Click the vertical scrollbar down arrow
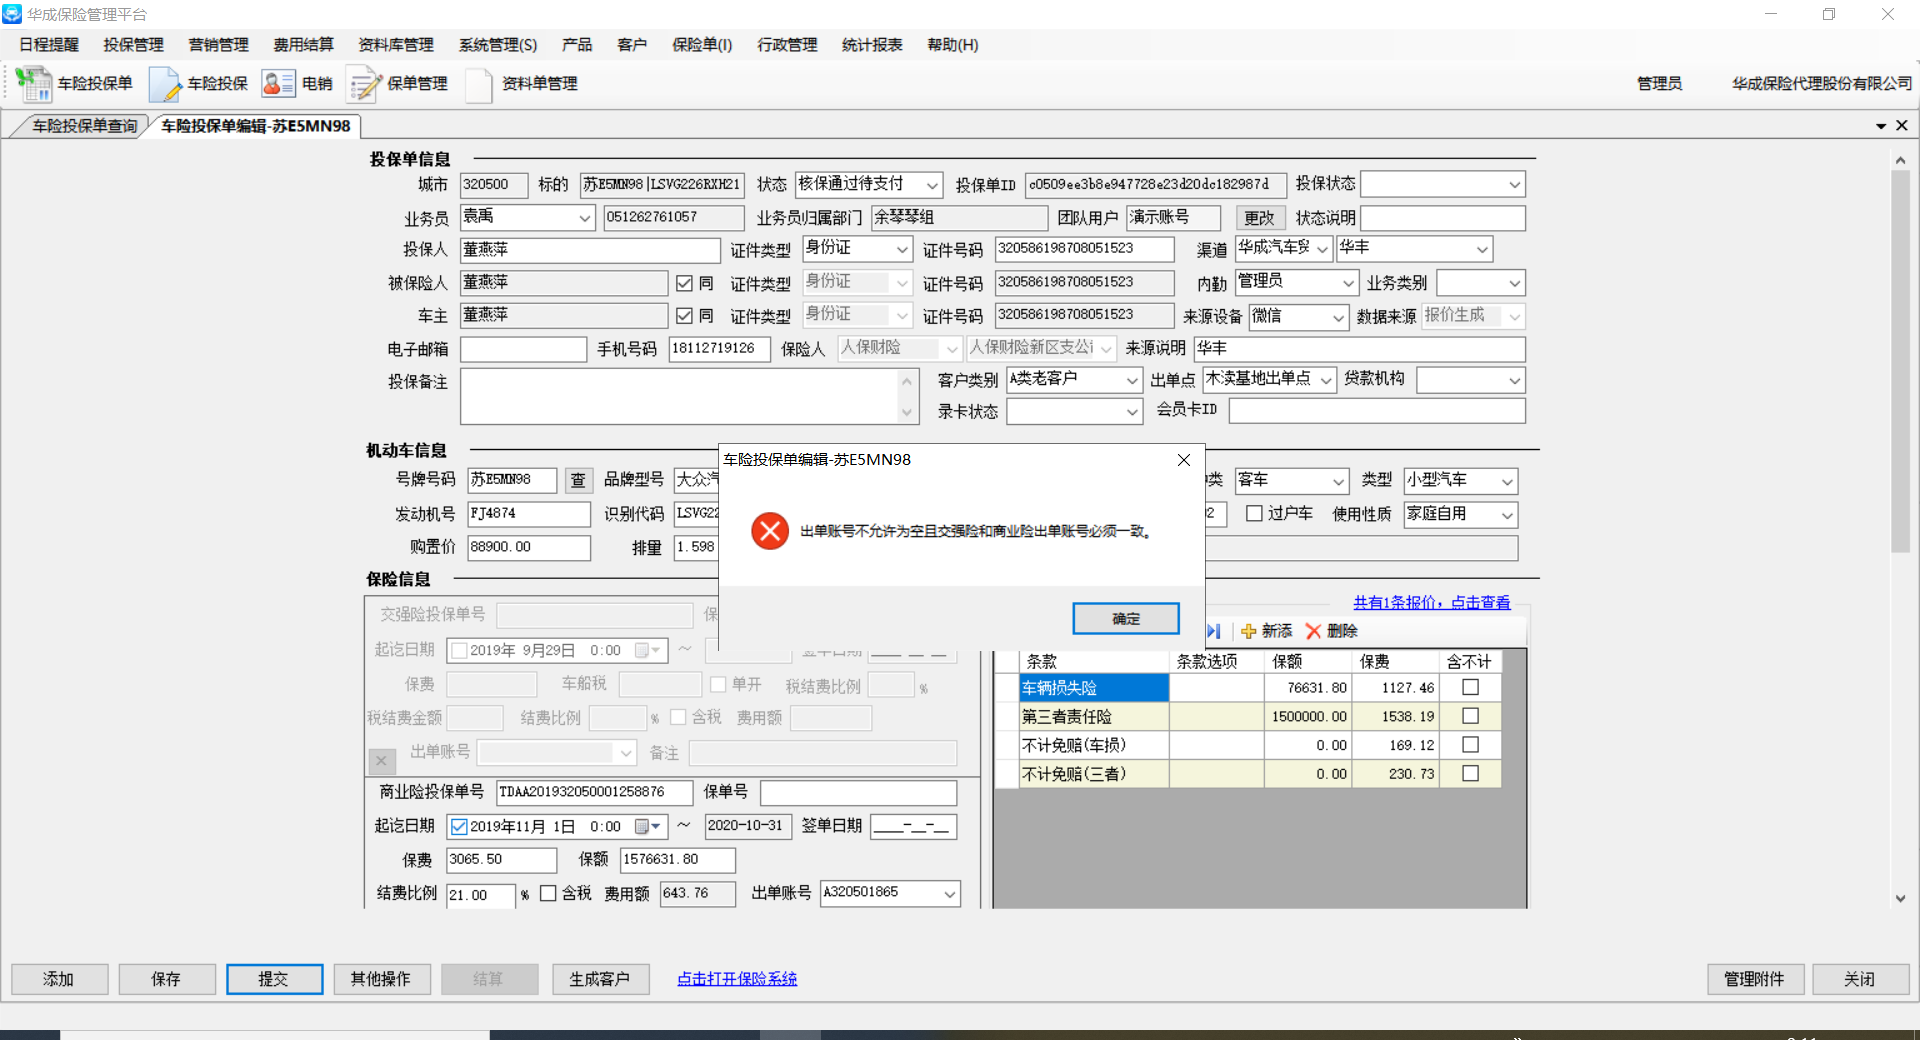Viewport: 1920px width, 1040px height. [1900, 898]
